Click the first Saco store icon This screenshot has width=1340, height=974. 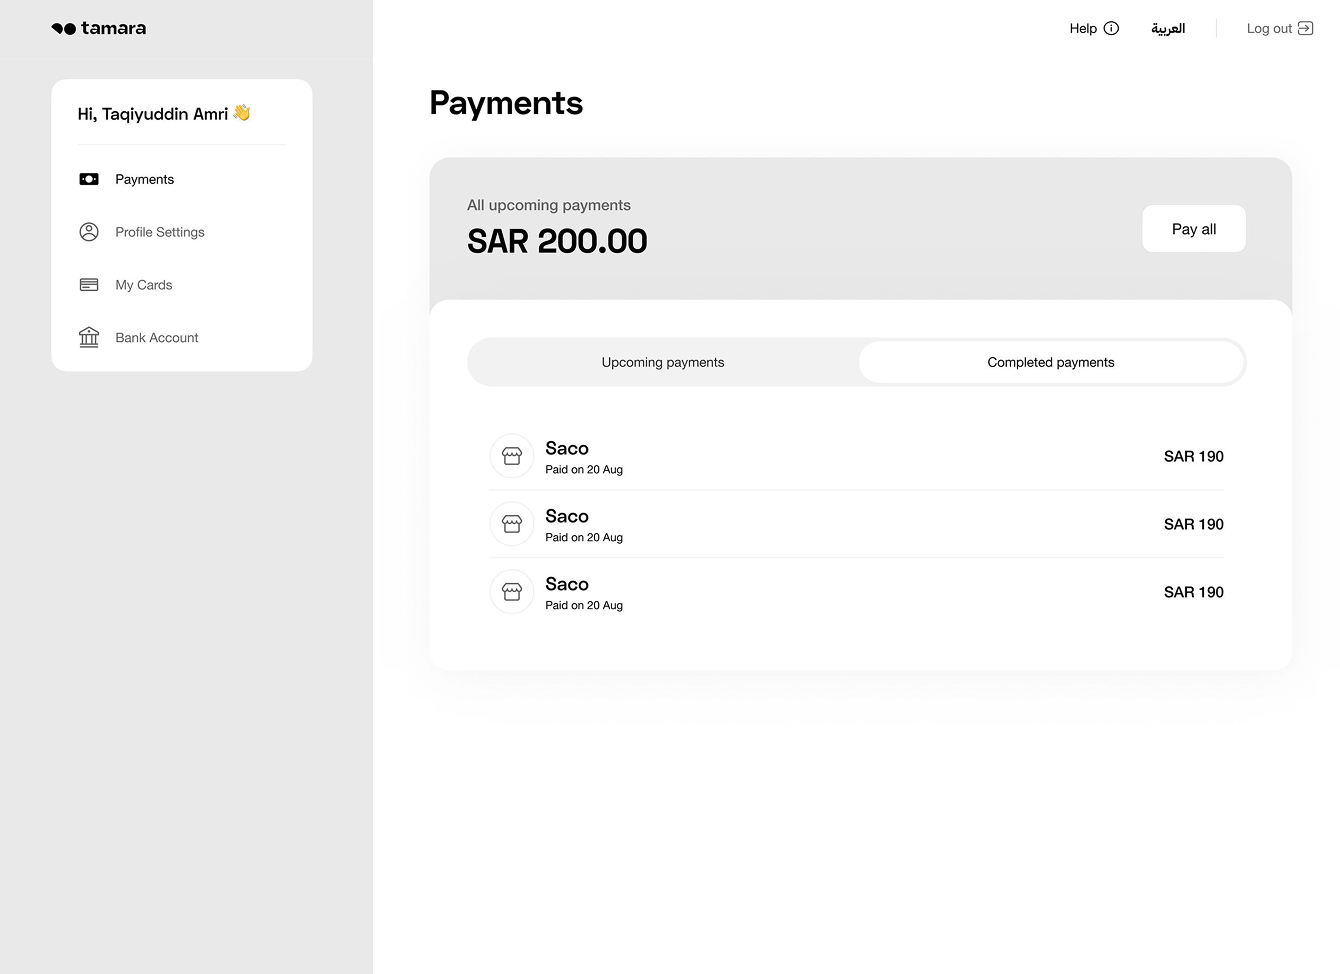tap(512, 456)
